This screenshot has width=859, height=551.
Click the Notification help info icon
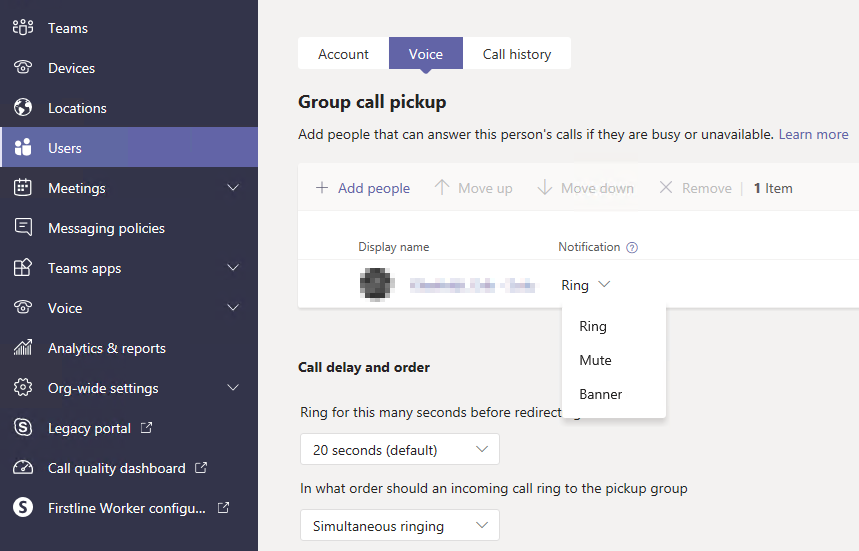632,248
